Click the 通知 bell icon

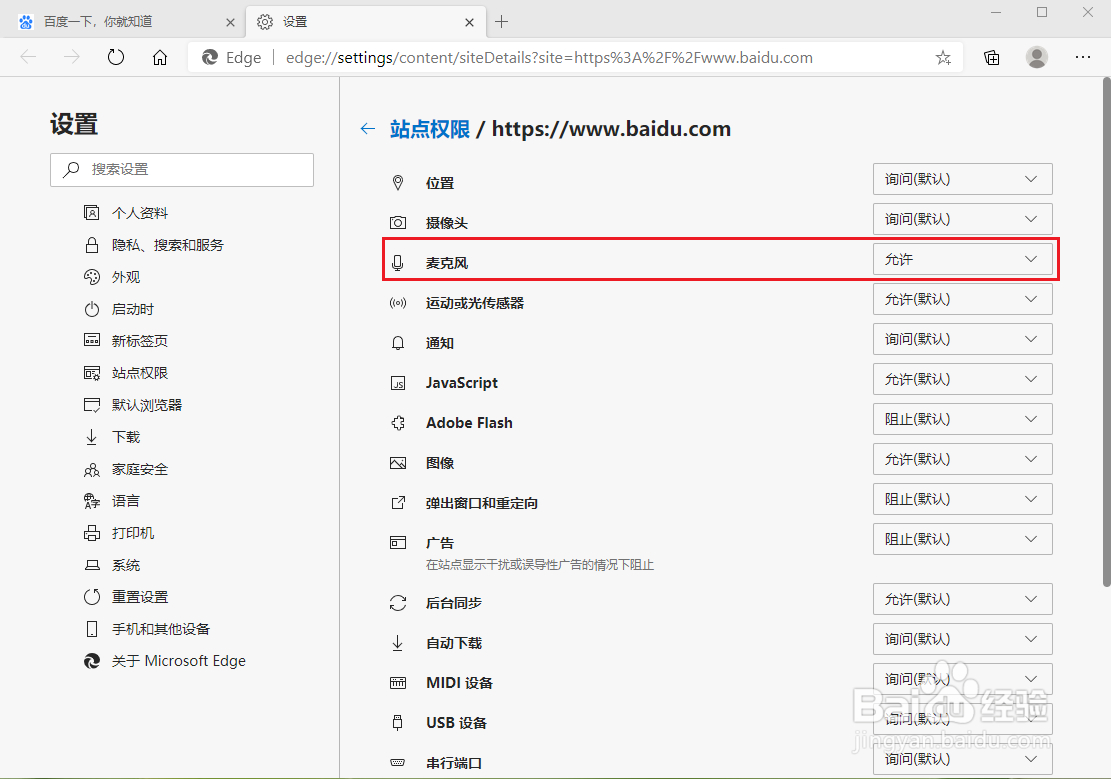click(x=398, y=343)
